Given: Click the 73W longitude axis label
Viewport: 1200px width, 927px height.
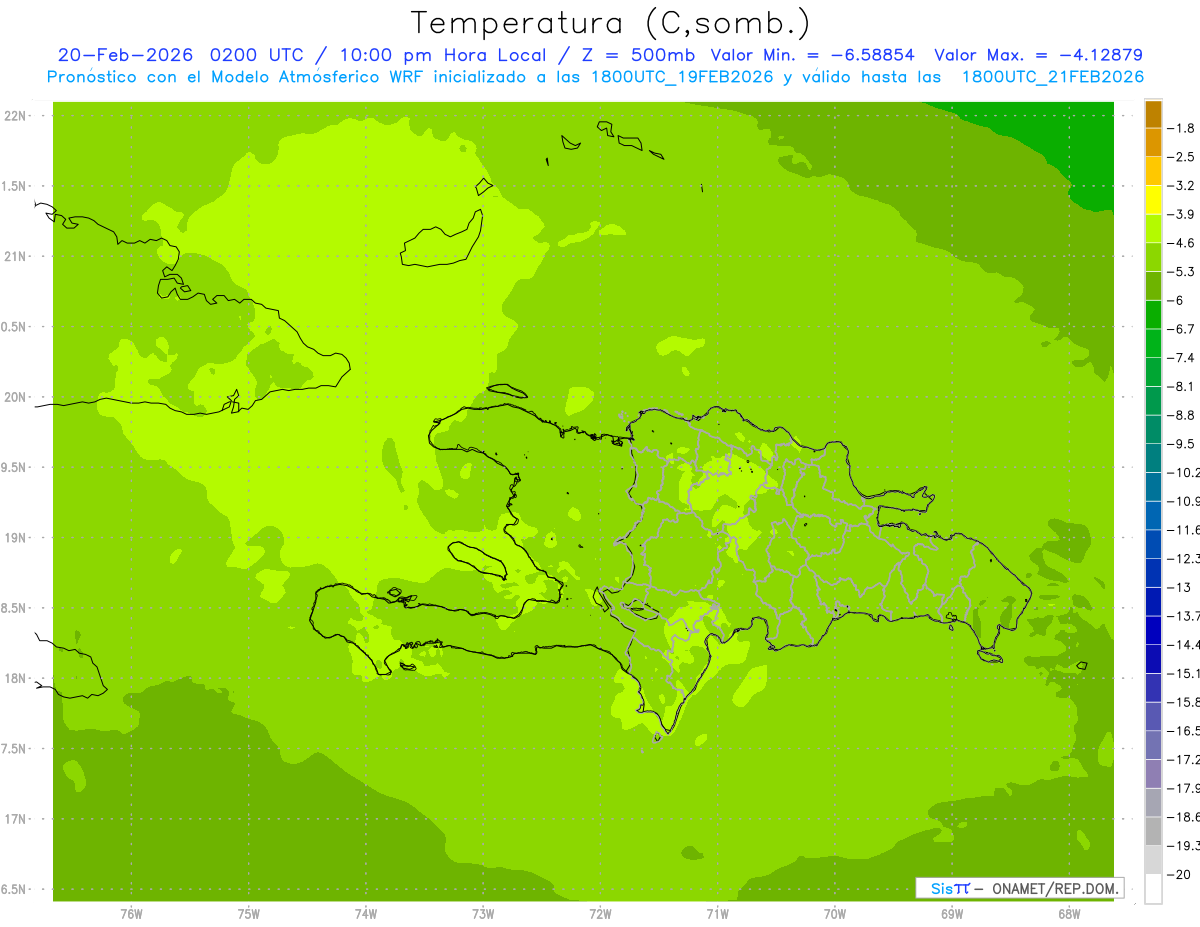Looking at the screenshot, I should tap(483, 914).
